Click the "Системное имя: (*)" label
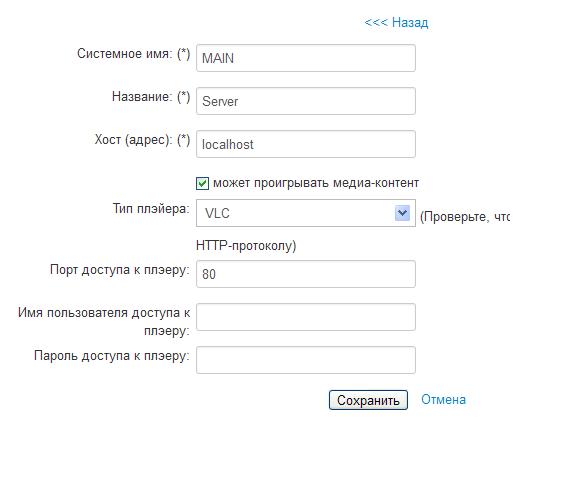The image size is (575, 486). point(133,54)
